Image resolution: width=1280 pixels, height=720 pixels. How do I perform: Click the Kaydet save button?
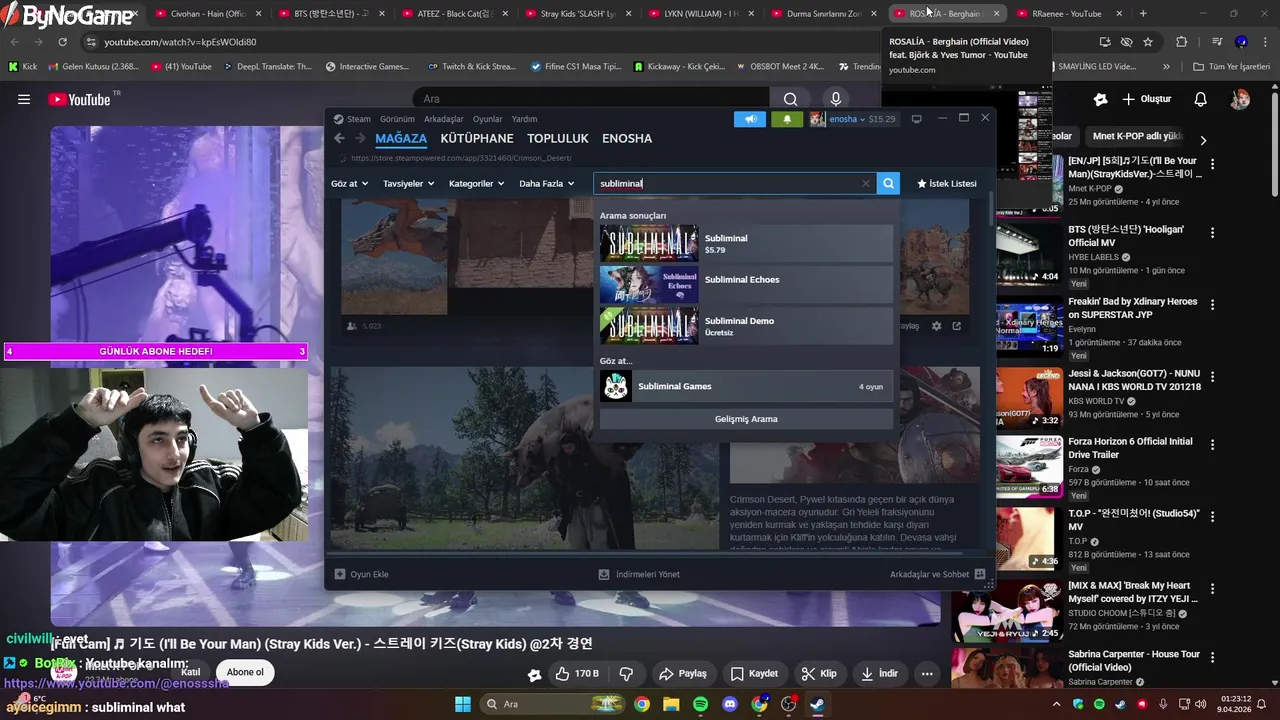[x=754, y=674]
